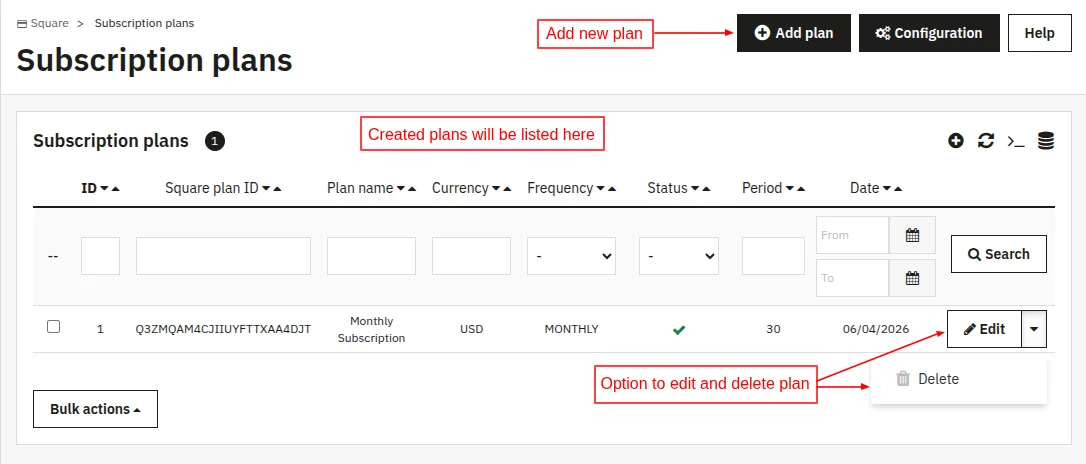
Task: Click the From date input
Action: point(853,235)
